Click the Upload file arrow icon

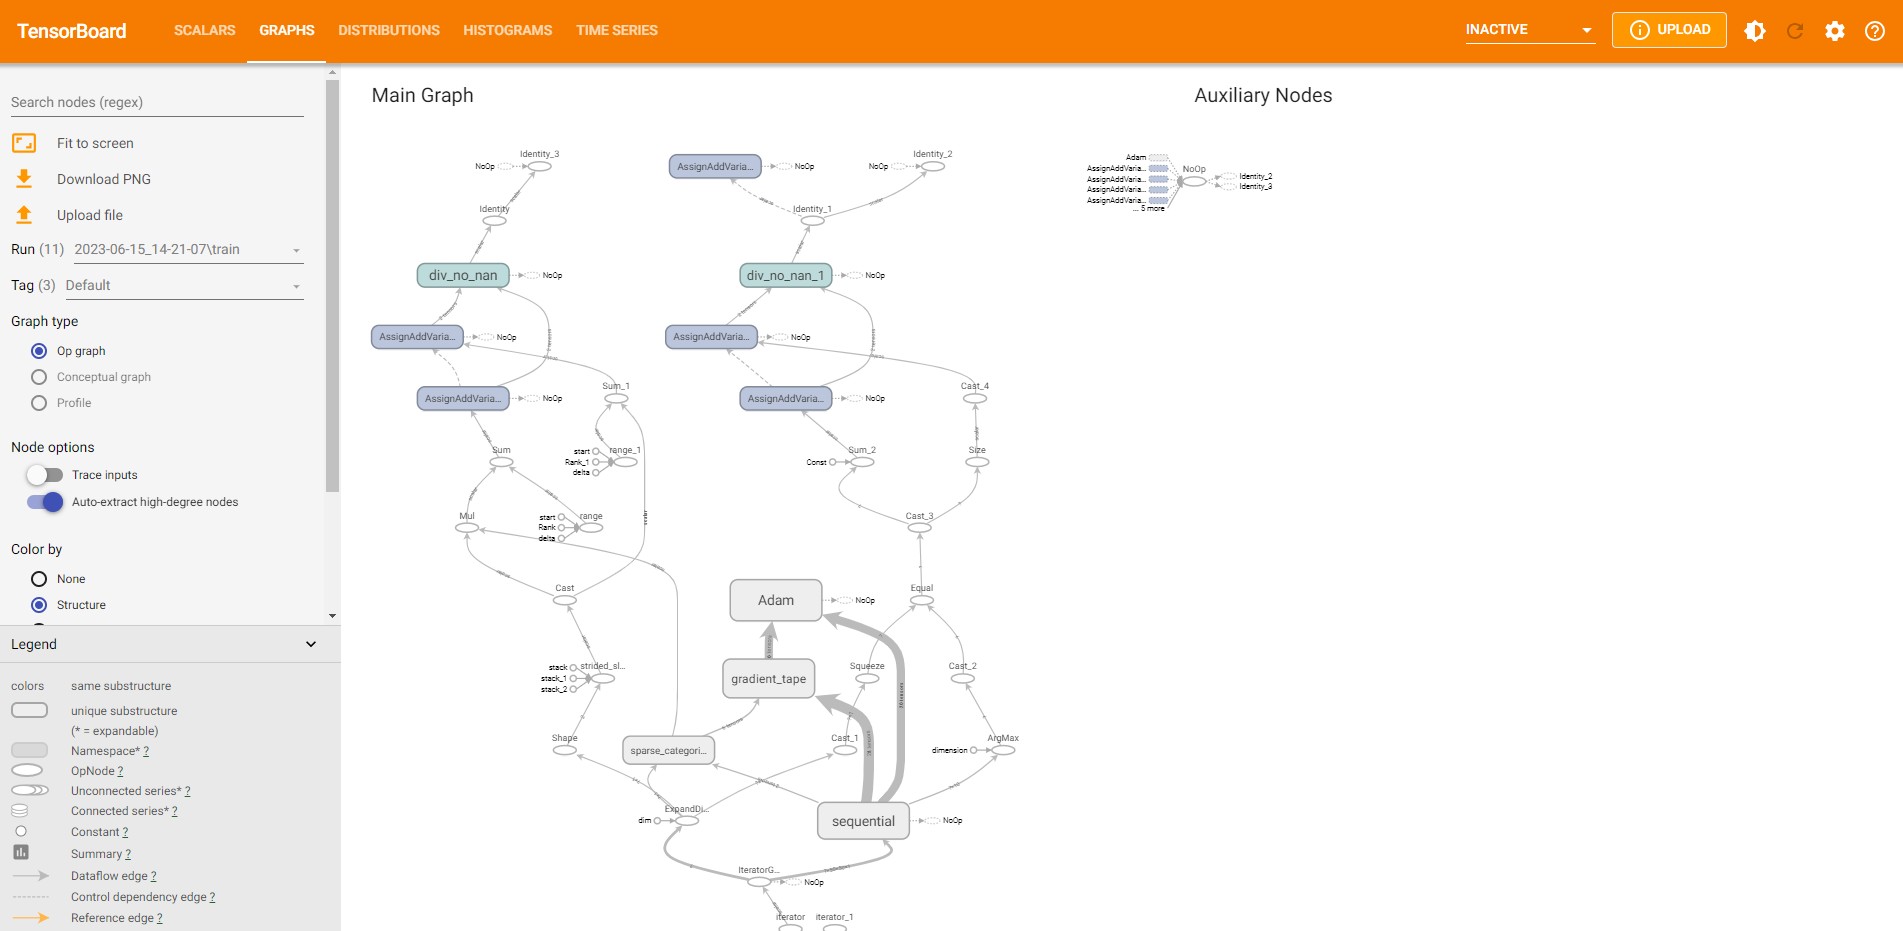coord(24,215)
